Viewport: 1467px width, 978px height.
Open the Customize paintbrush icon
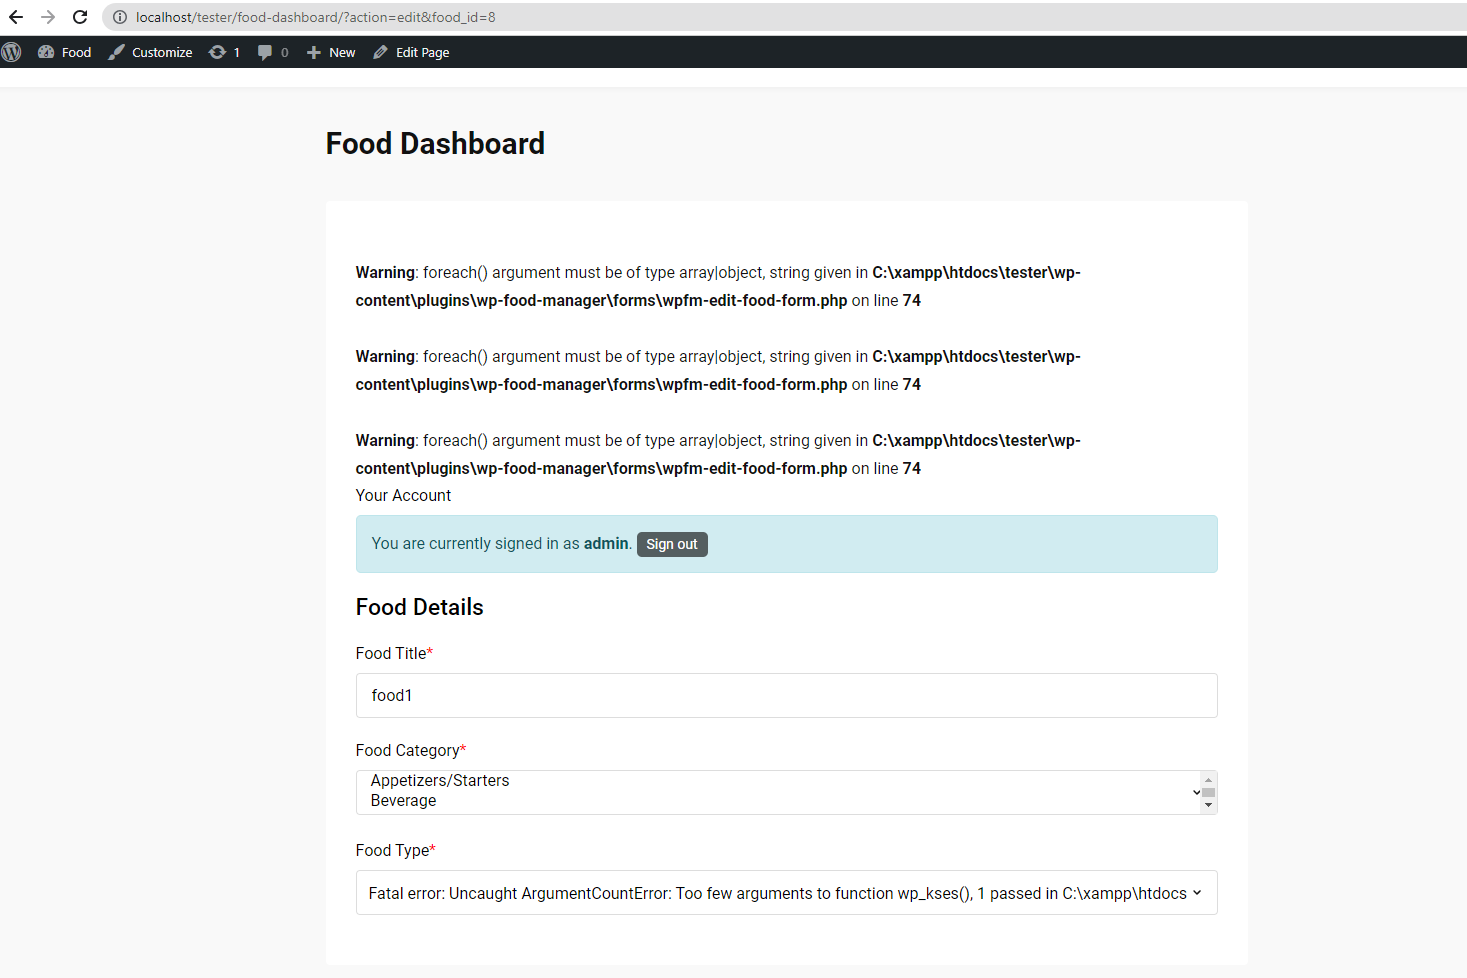tap(115, 52)
